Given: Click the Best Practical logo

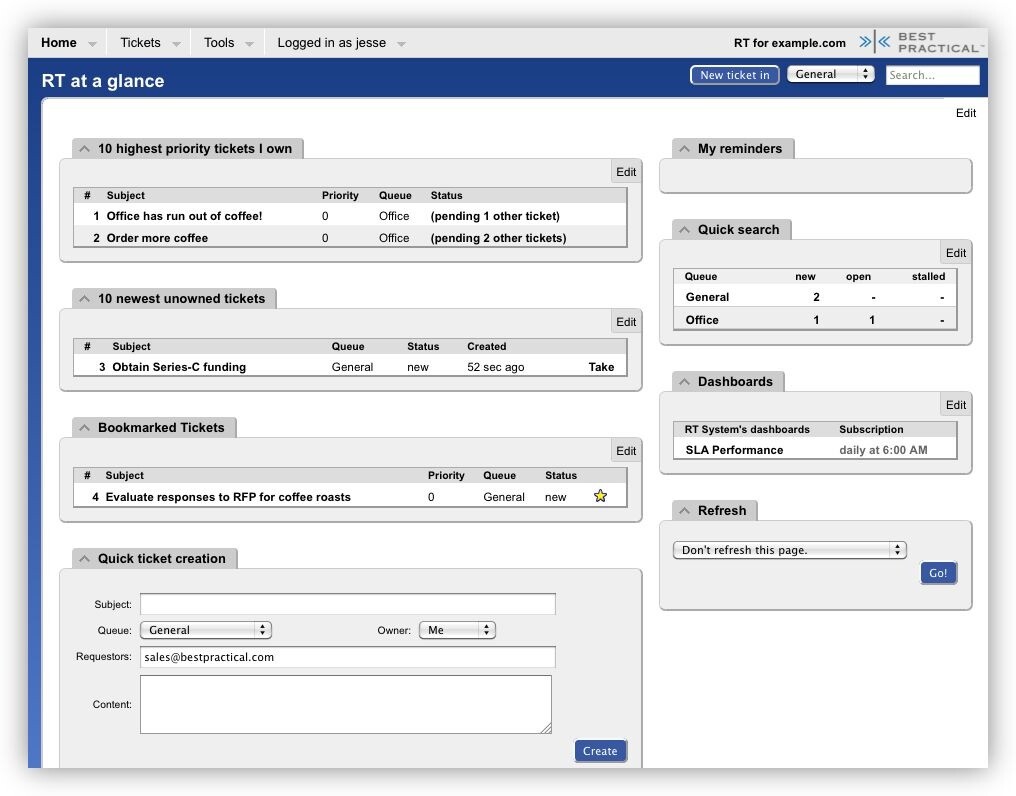Looking at the screenshot, I should (x=920, y=43).
